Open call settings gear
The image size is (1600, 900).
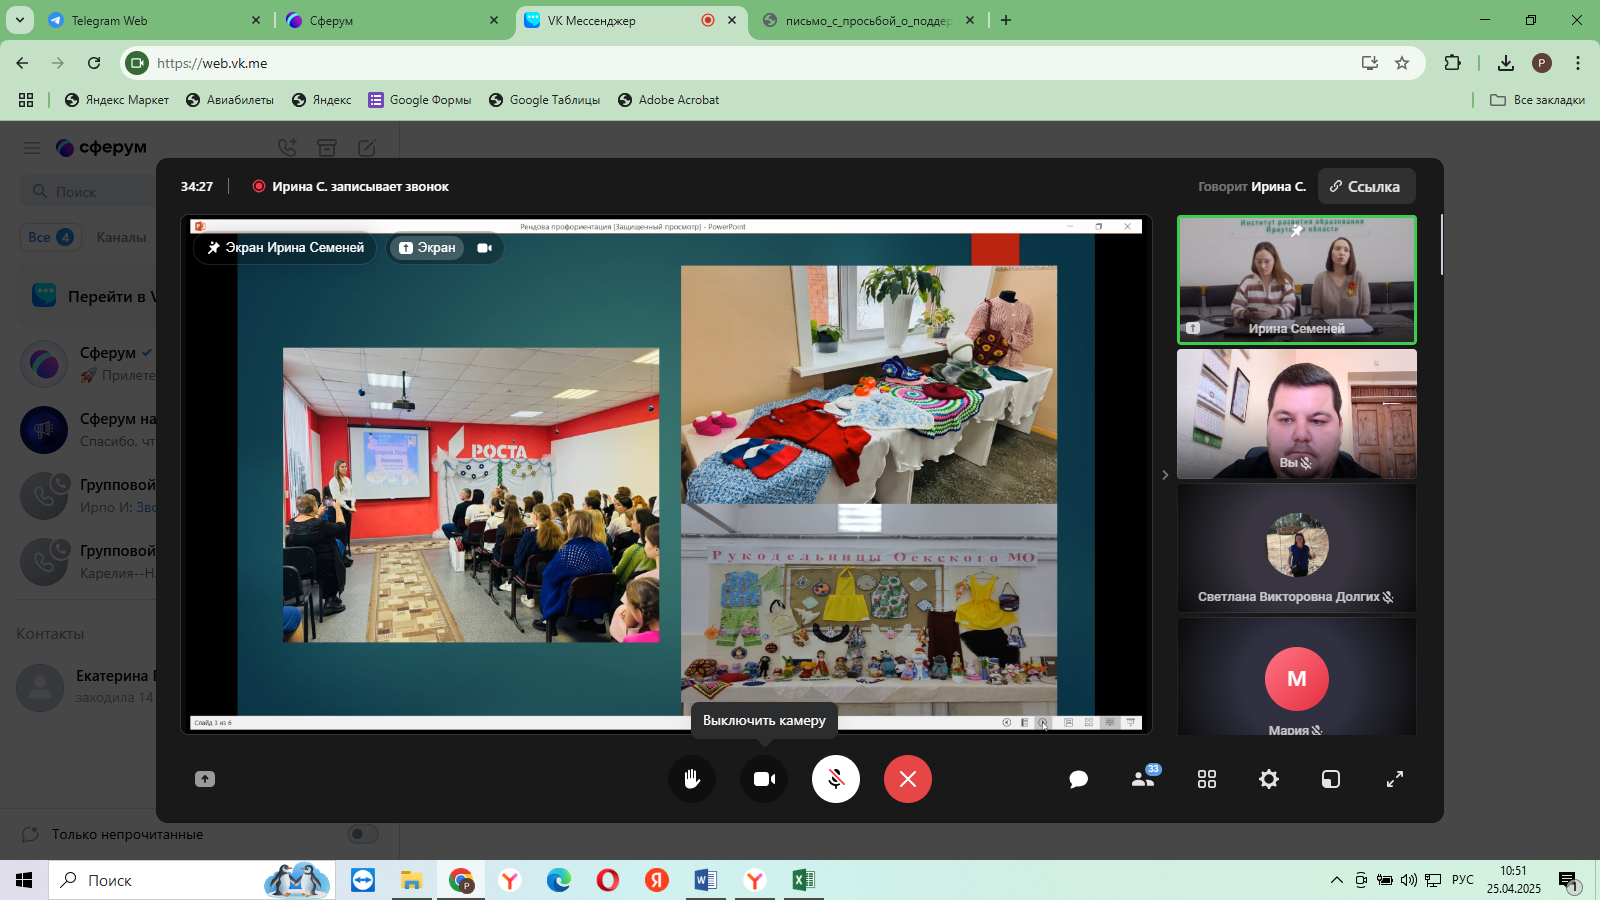1269,779
